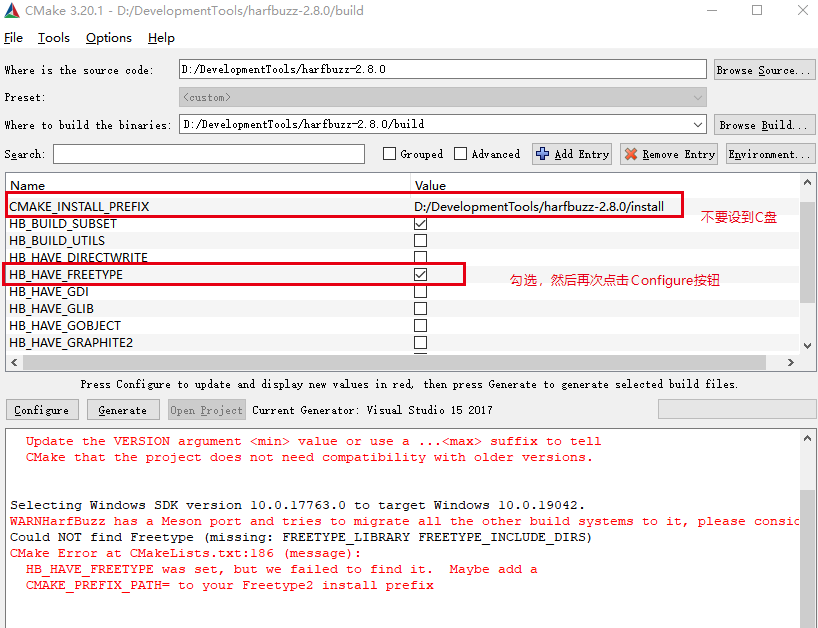Screen dimensions: 818x628
Task: Click the cache list horizontal scrollbar thumb
Action: pyautogui.click(x=394, y=363)
